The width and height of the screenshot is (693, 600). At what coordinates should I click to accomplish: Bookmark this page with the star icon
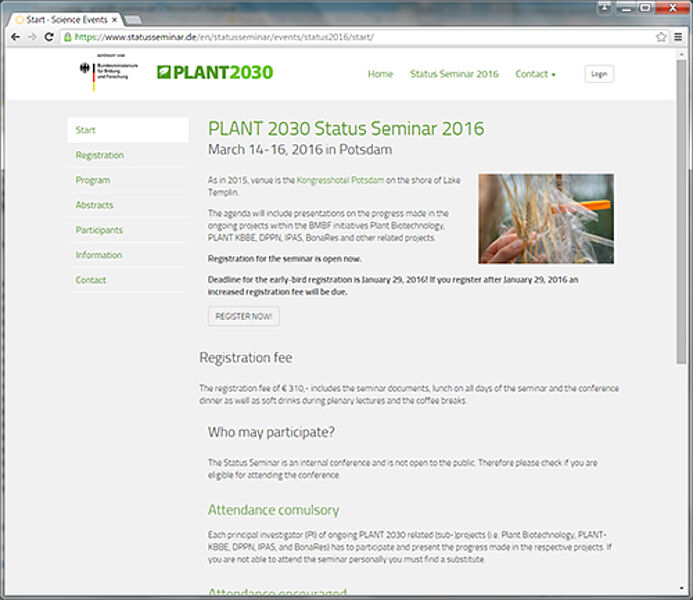pyautogui.click(x=661, y=37)
